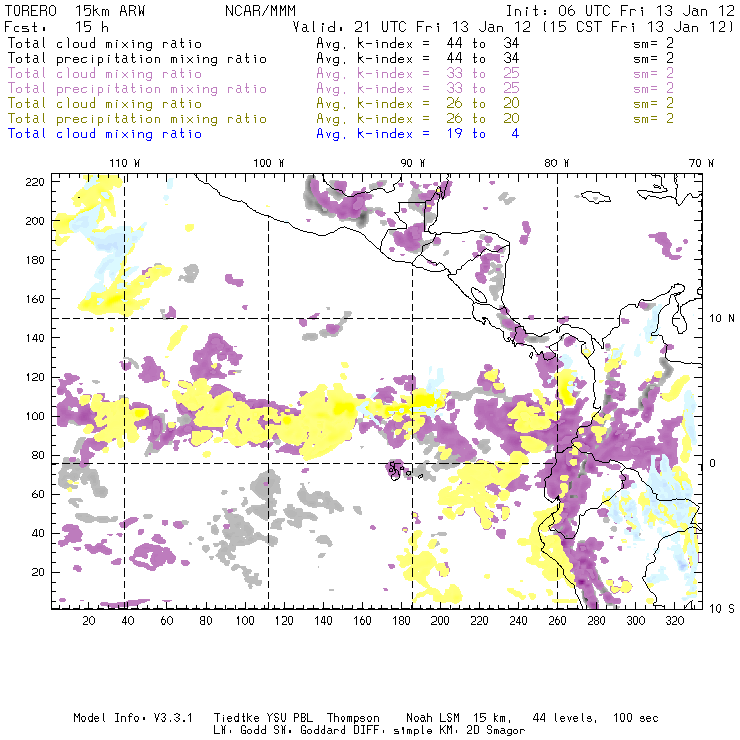Click the "140" tick on the vertical axis
The image size is (740, 740).
tap(34, 338)
